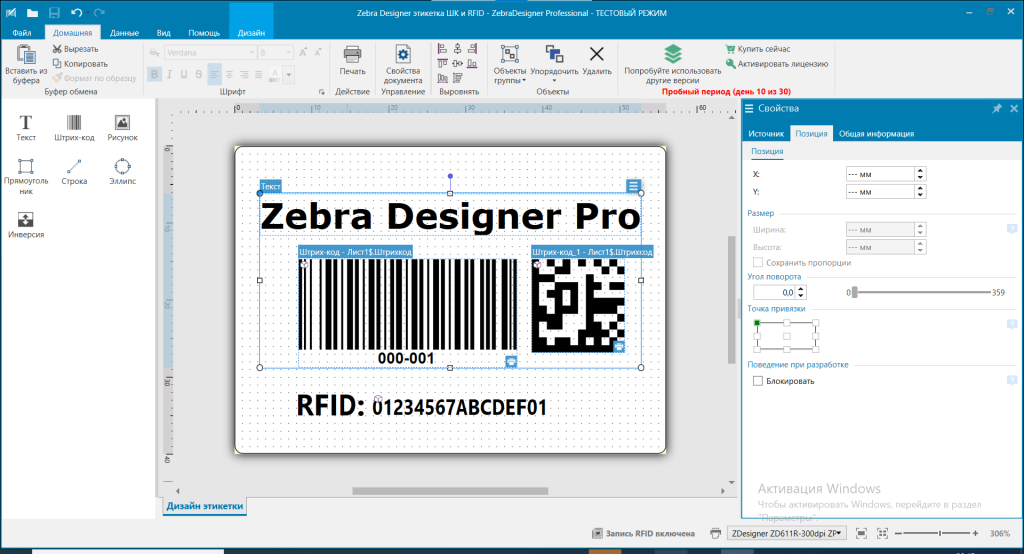This screenshot has height=554, width=1024.
Task: Select the Рисунок picture tool
Action: pos(122,127)
